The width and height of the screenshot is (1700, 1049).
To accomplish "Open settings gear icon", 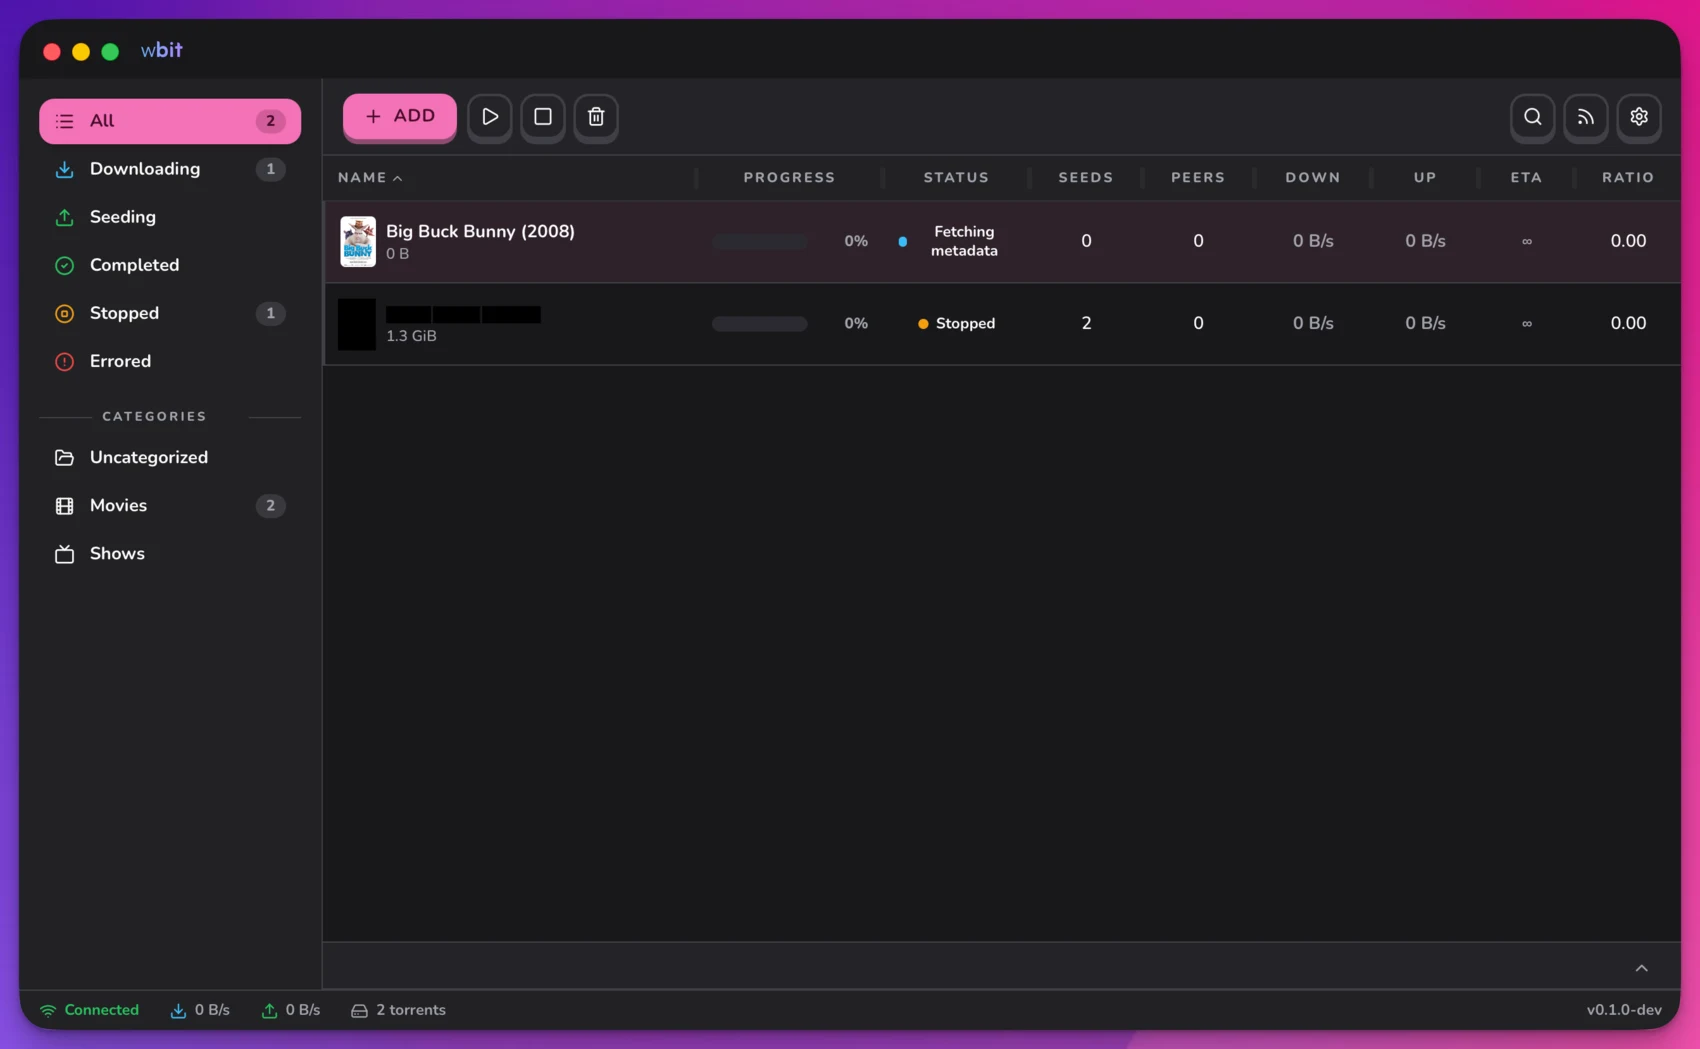I will coord(1639,117).
